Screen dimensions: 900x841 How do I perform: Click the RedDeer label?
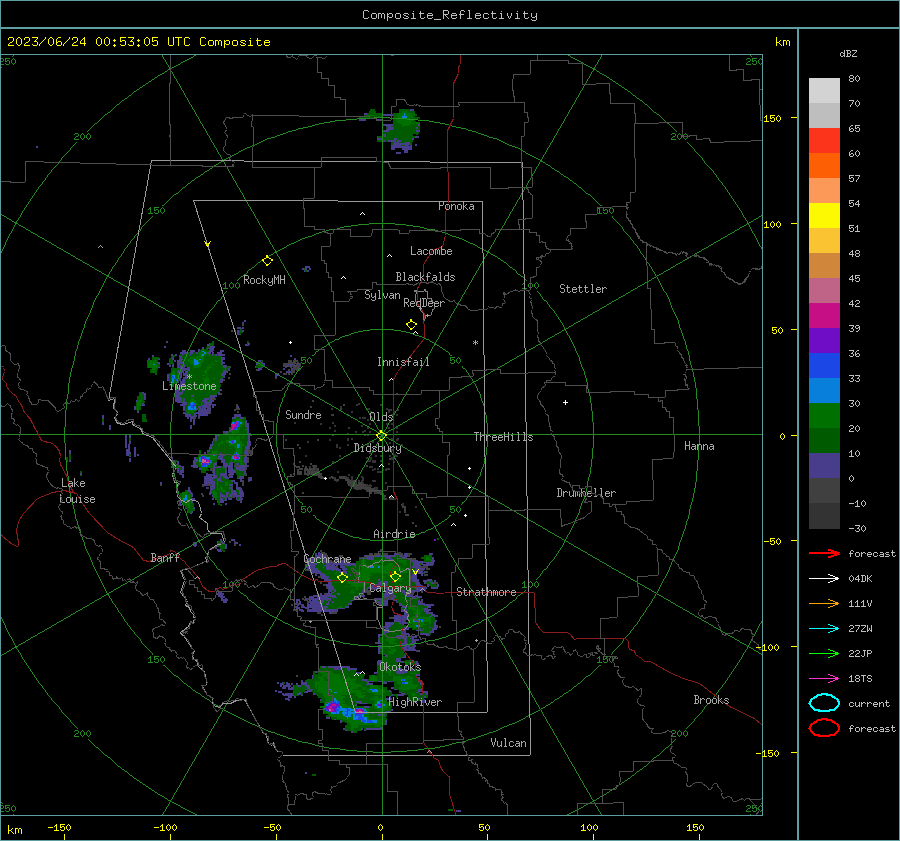click(424, 303)
